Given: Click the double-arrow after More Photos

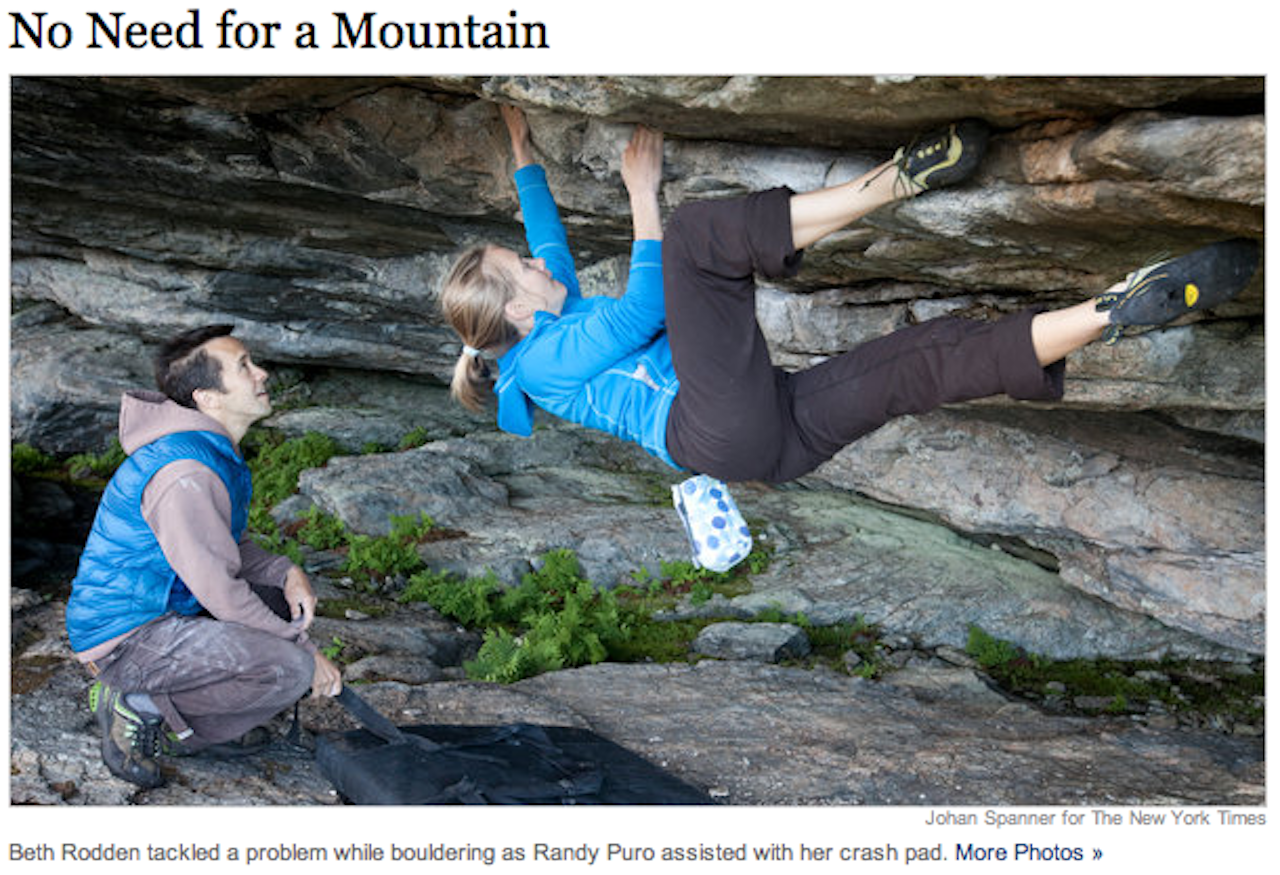Looking at the screenshot, I should [1097, 854].
